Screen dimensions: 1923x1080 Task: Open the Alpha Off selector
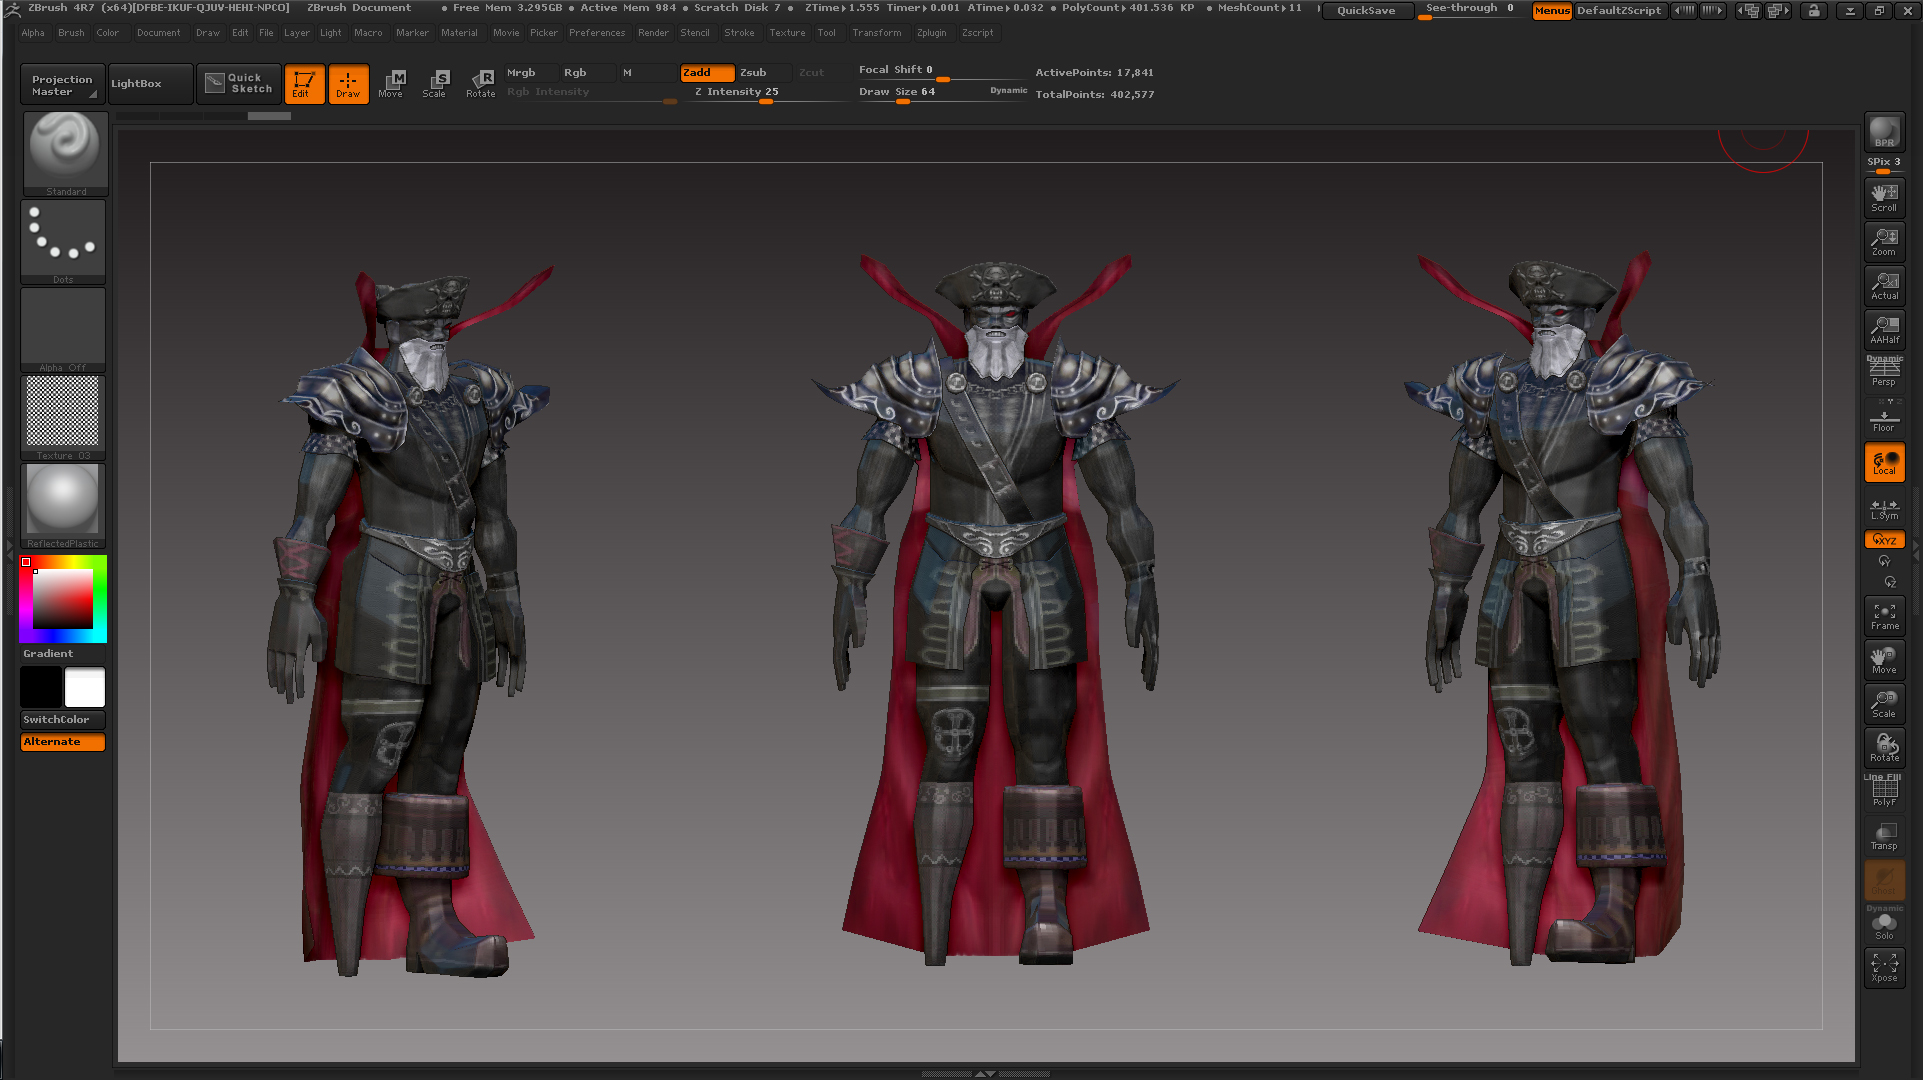click(63, 330)
